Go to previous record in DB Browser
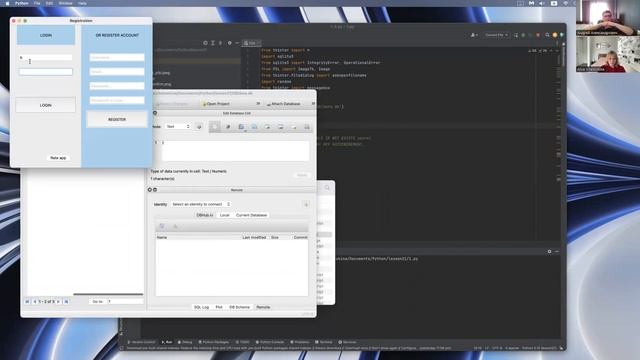Image resolution: width=640 pixels, height=360 pixels. [35, 302]
